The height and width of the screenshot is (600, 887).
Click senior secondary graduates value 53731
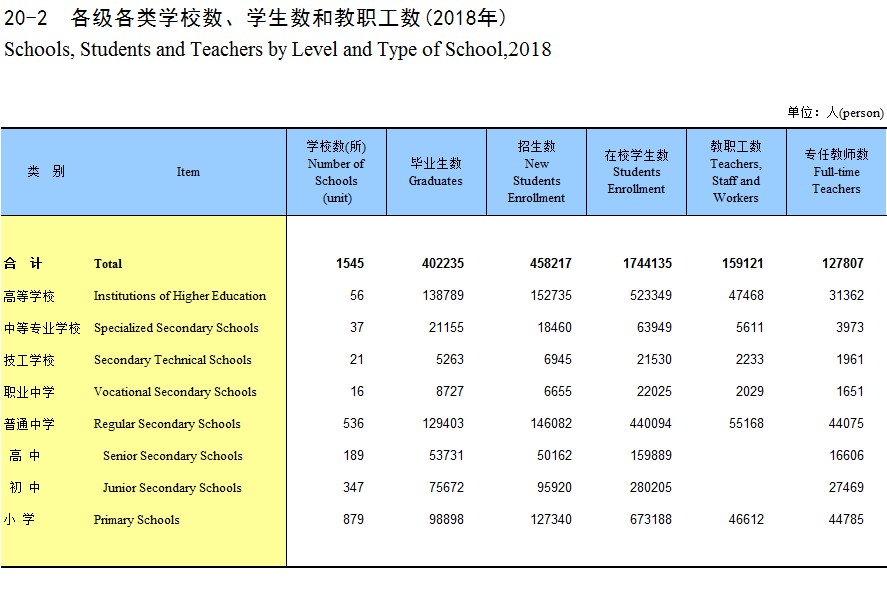(446, 456)
